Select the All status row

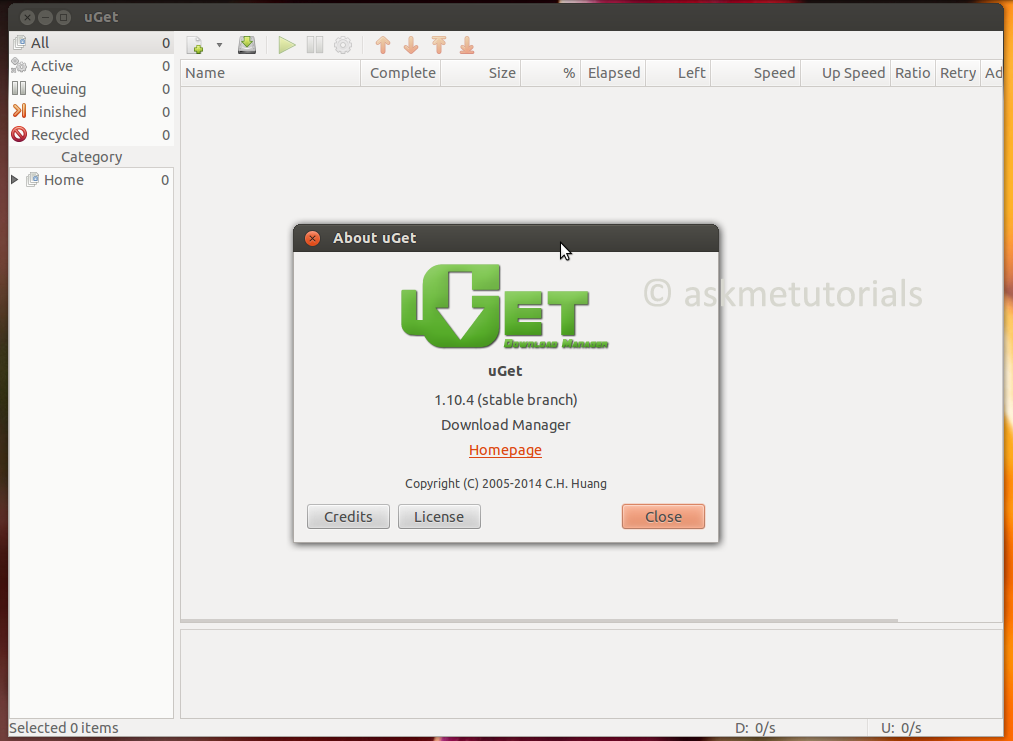coord(91,43)
